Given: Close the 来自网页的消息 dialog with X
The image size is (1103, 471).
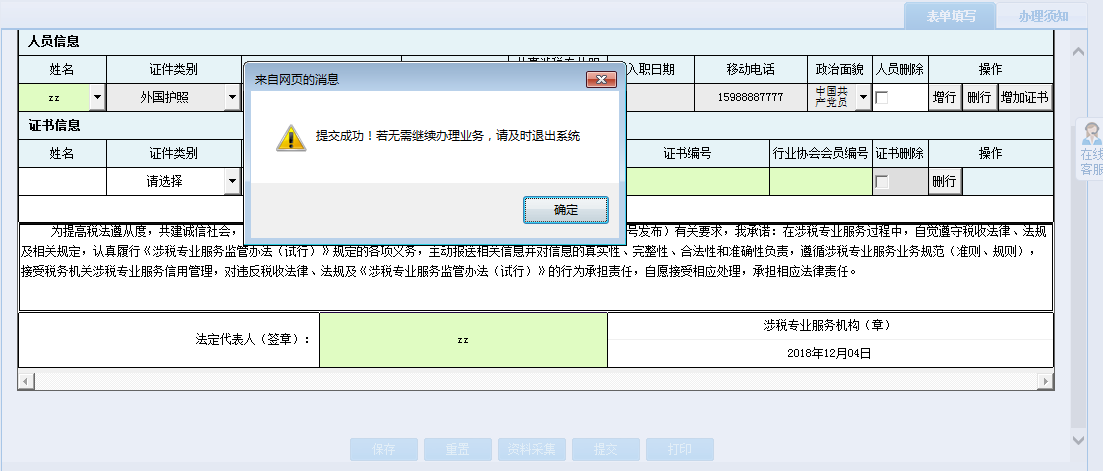Looking at the screenshot, I should (x=599, y=79).
